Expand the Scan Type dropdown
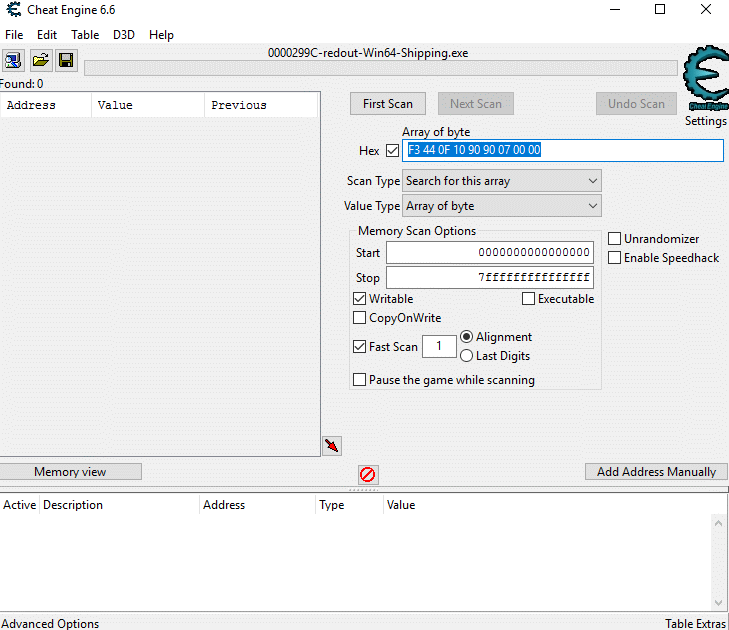 click(501, 181)
